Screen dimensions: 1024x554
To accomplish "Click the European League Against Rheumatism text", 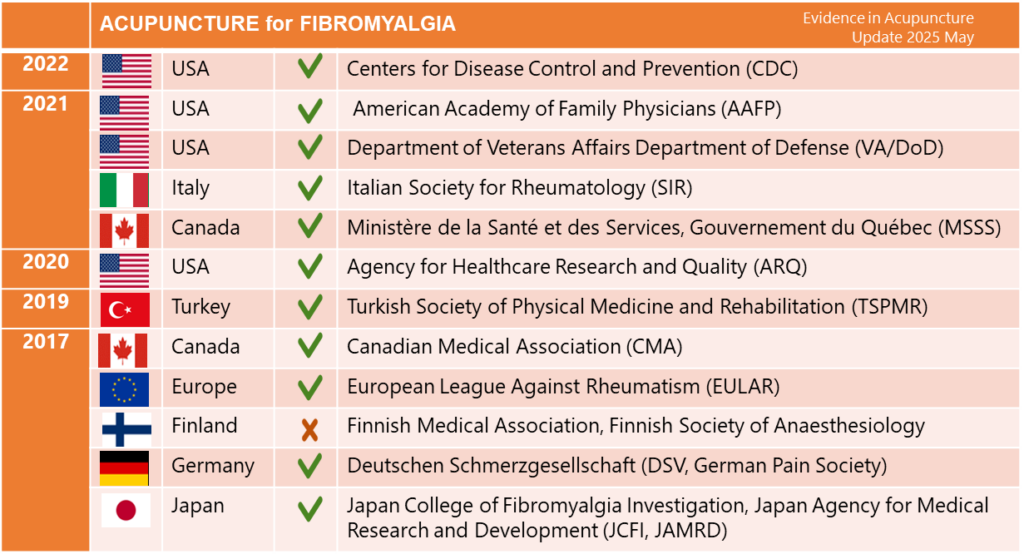I will pyautogui.click(x=564, y=387).
